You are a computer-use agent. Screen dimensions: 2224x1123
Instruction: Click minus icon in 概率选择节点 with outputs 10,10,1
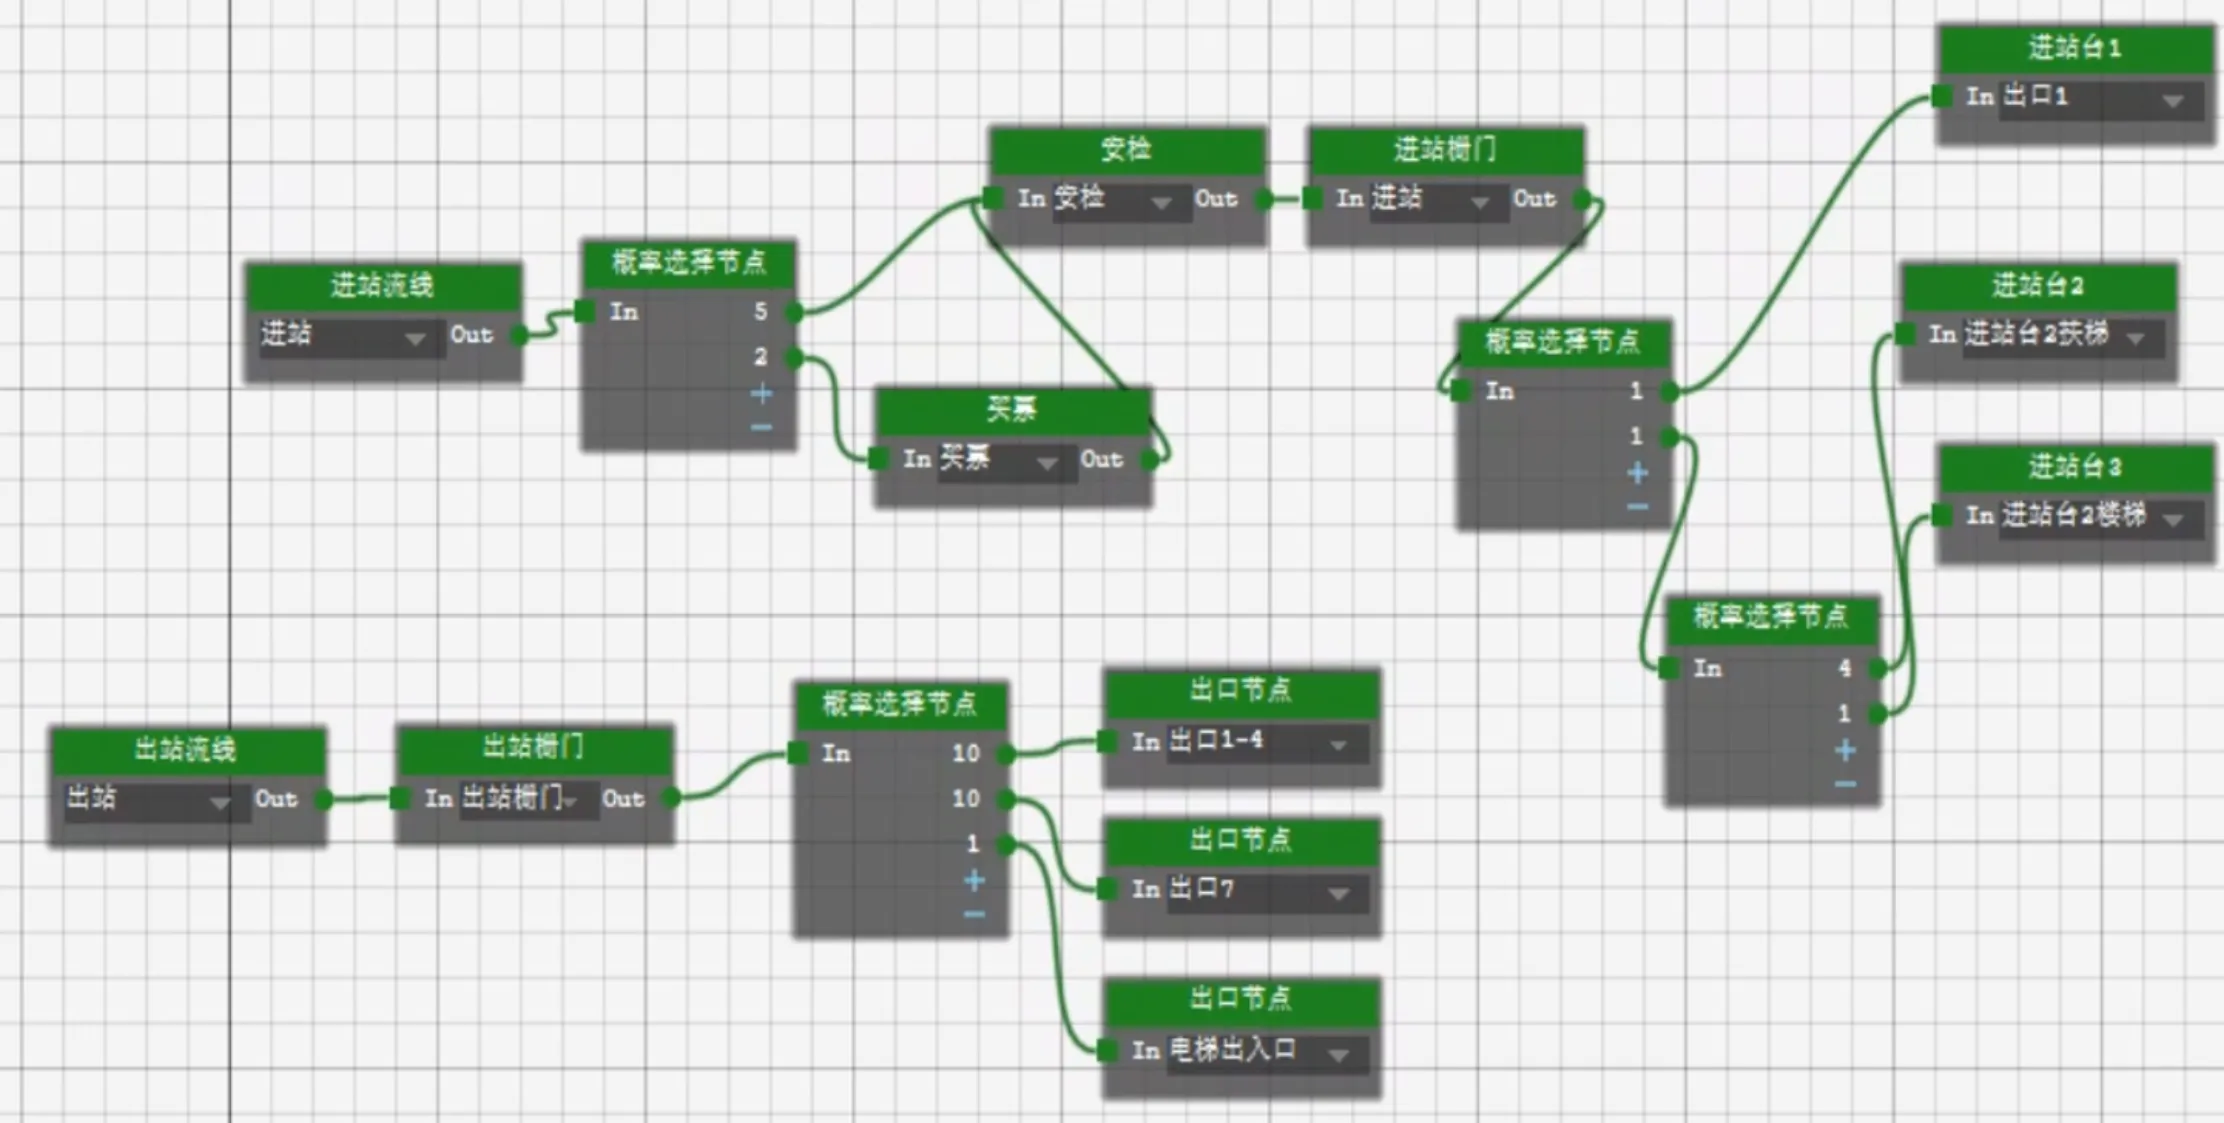973,915
